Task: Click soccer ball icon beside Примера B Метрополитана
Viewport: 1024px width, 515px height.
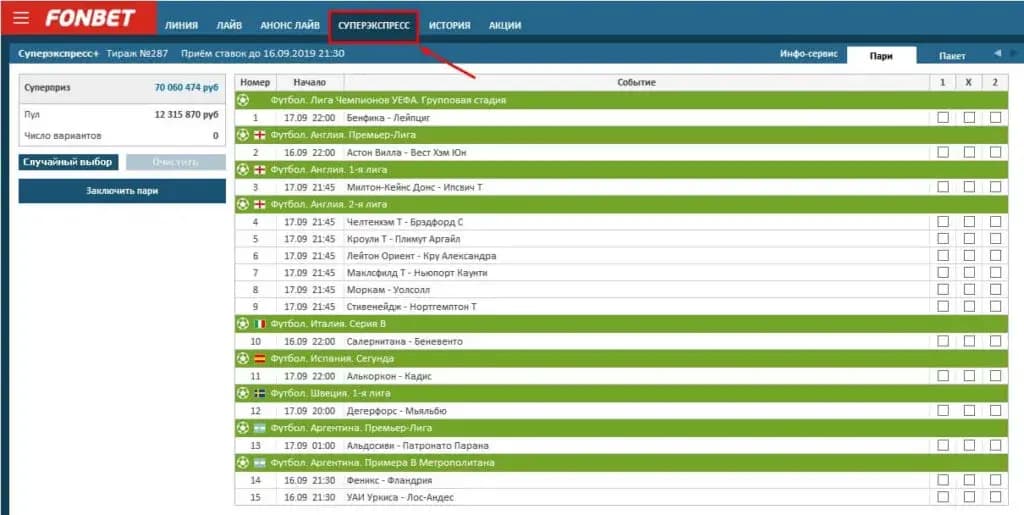Action: click(243, 462)
